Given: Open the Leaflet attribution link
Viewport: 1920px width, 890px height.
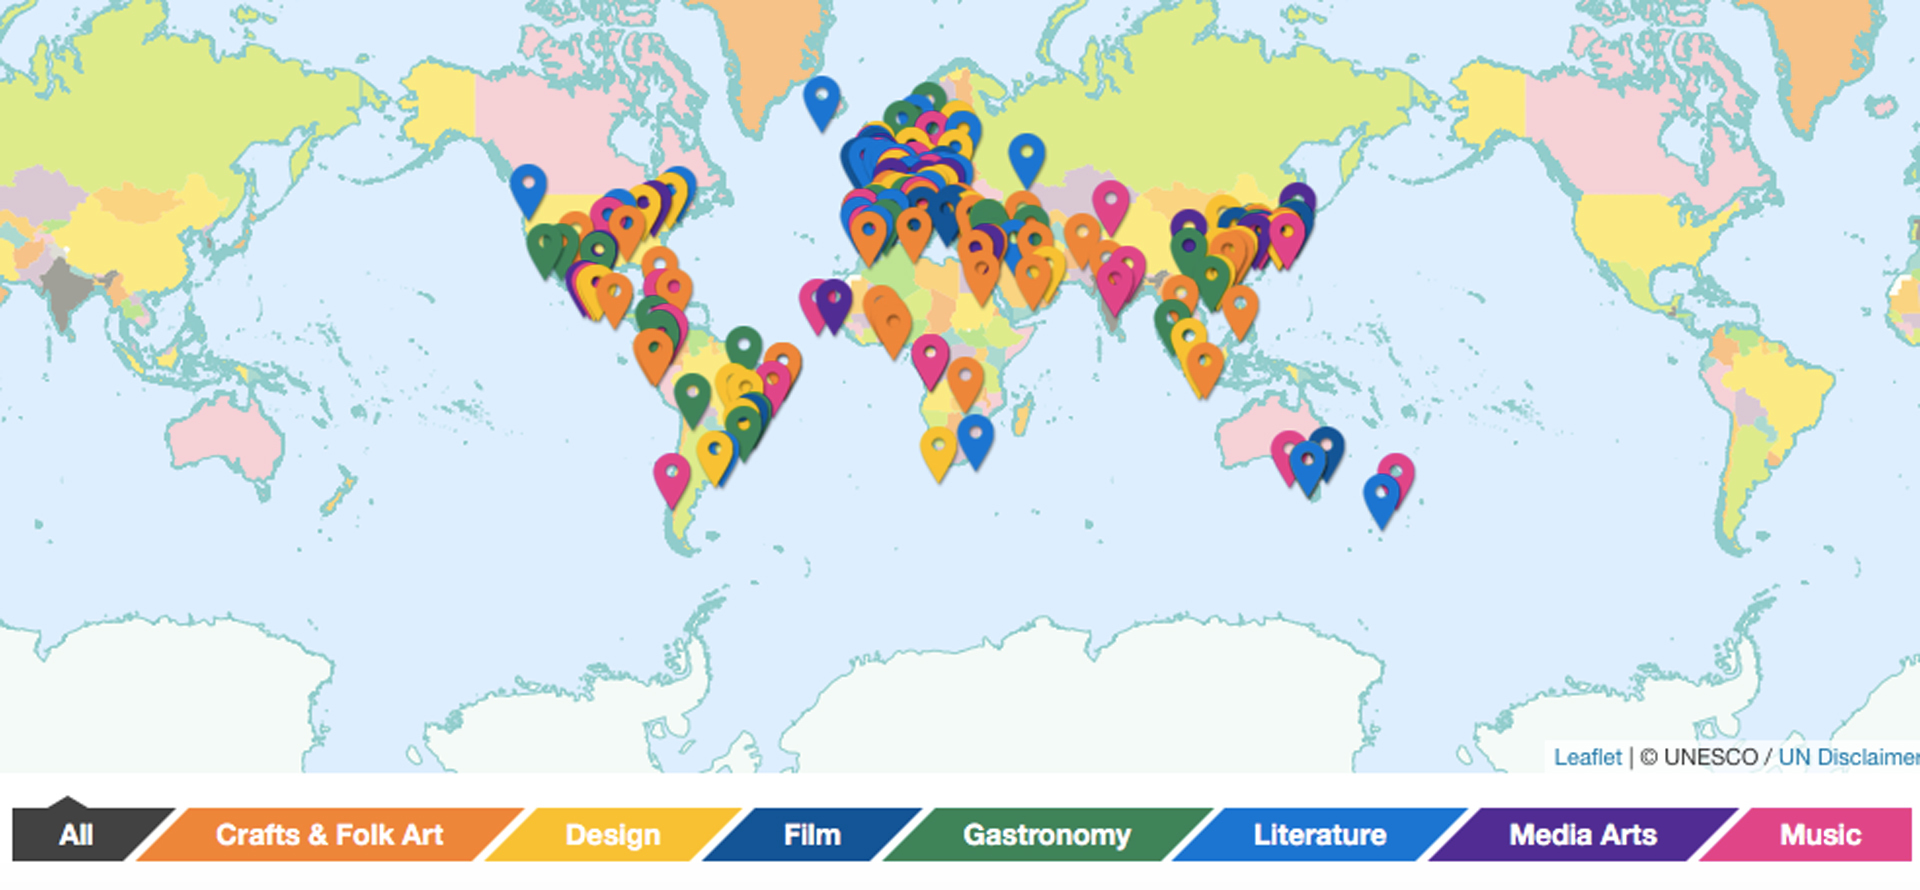Looking at the screenshot, I should (1587, 757).
